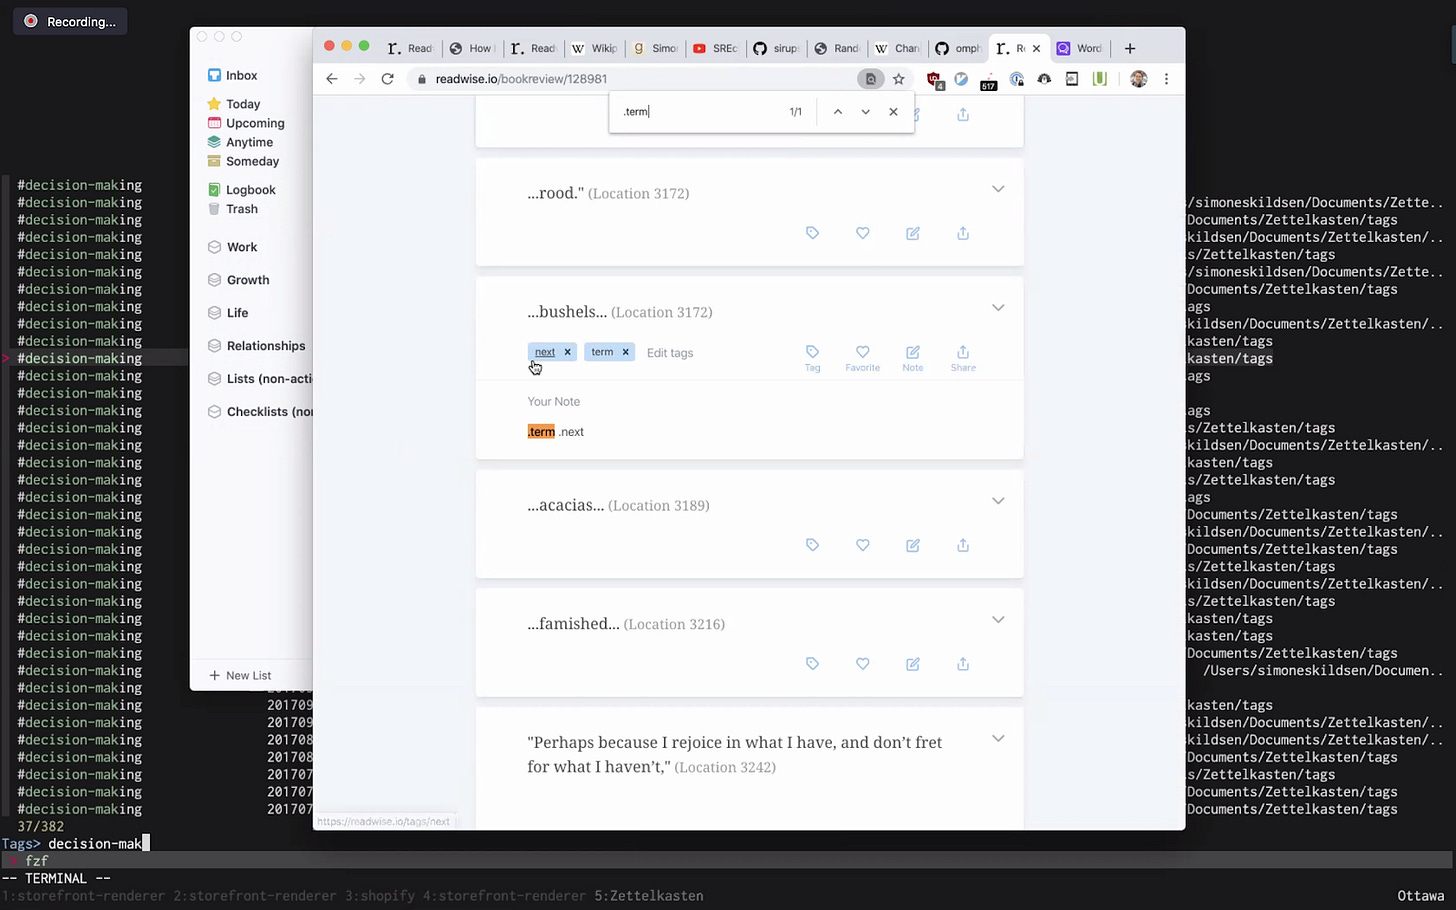Expand the 'Perhaps because I rejoice' card

point(998,739)
